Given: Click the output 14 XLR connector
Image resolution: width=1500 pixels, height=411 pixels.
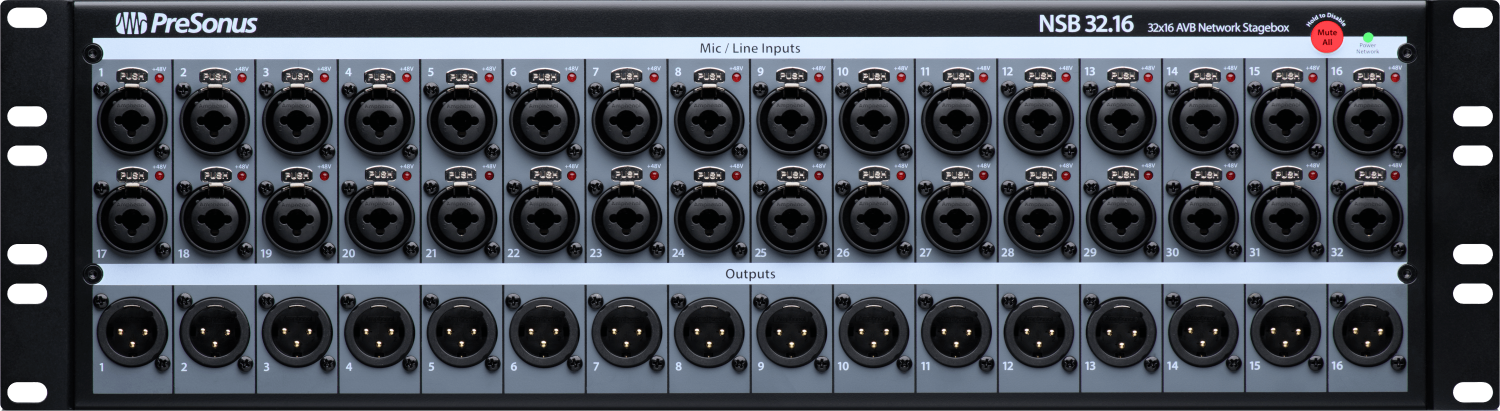Looking at the screenshot, I should pyautogui.click(x=1204, y=332).
